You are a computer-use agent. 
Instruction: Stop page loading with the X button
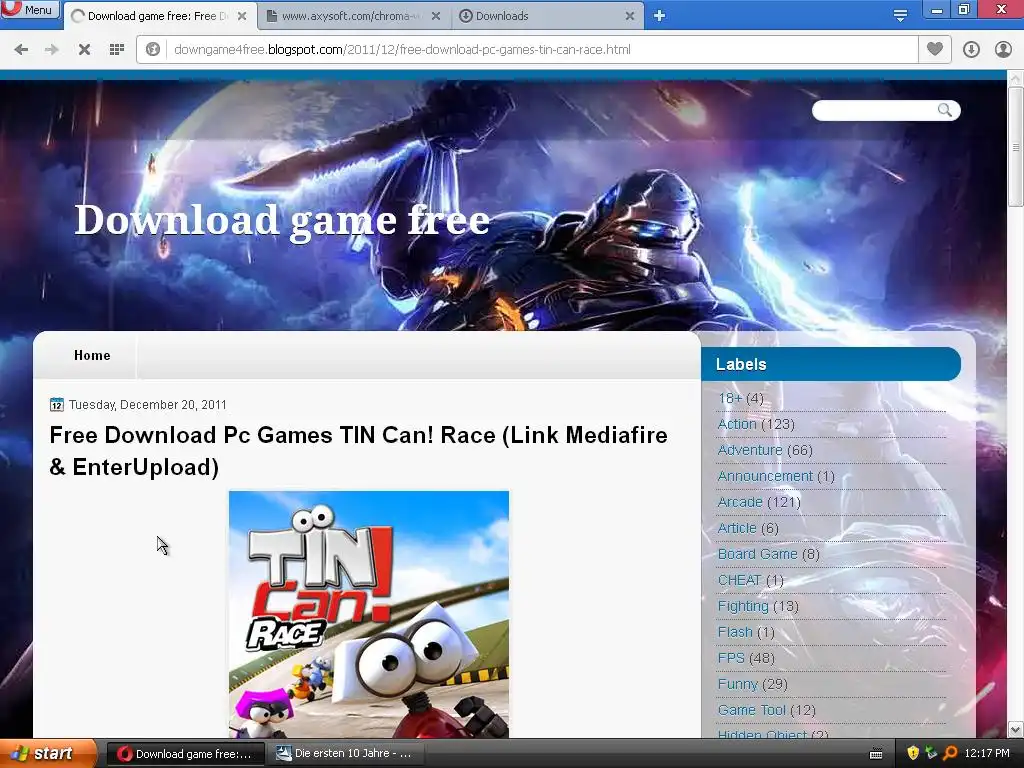pos(84,50)
